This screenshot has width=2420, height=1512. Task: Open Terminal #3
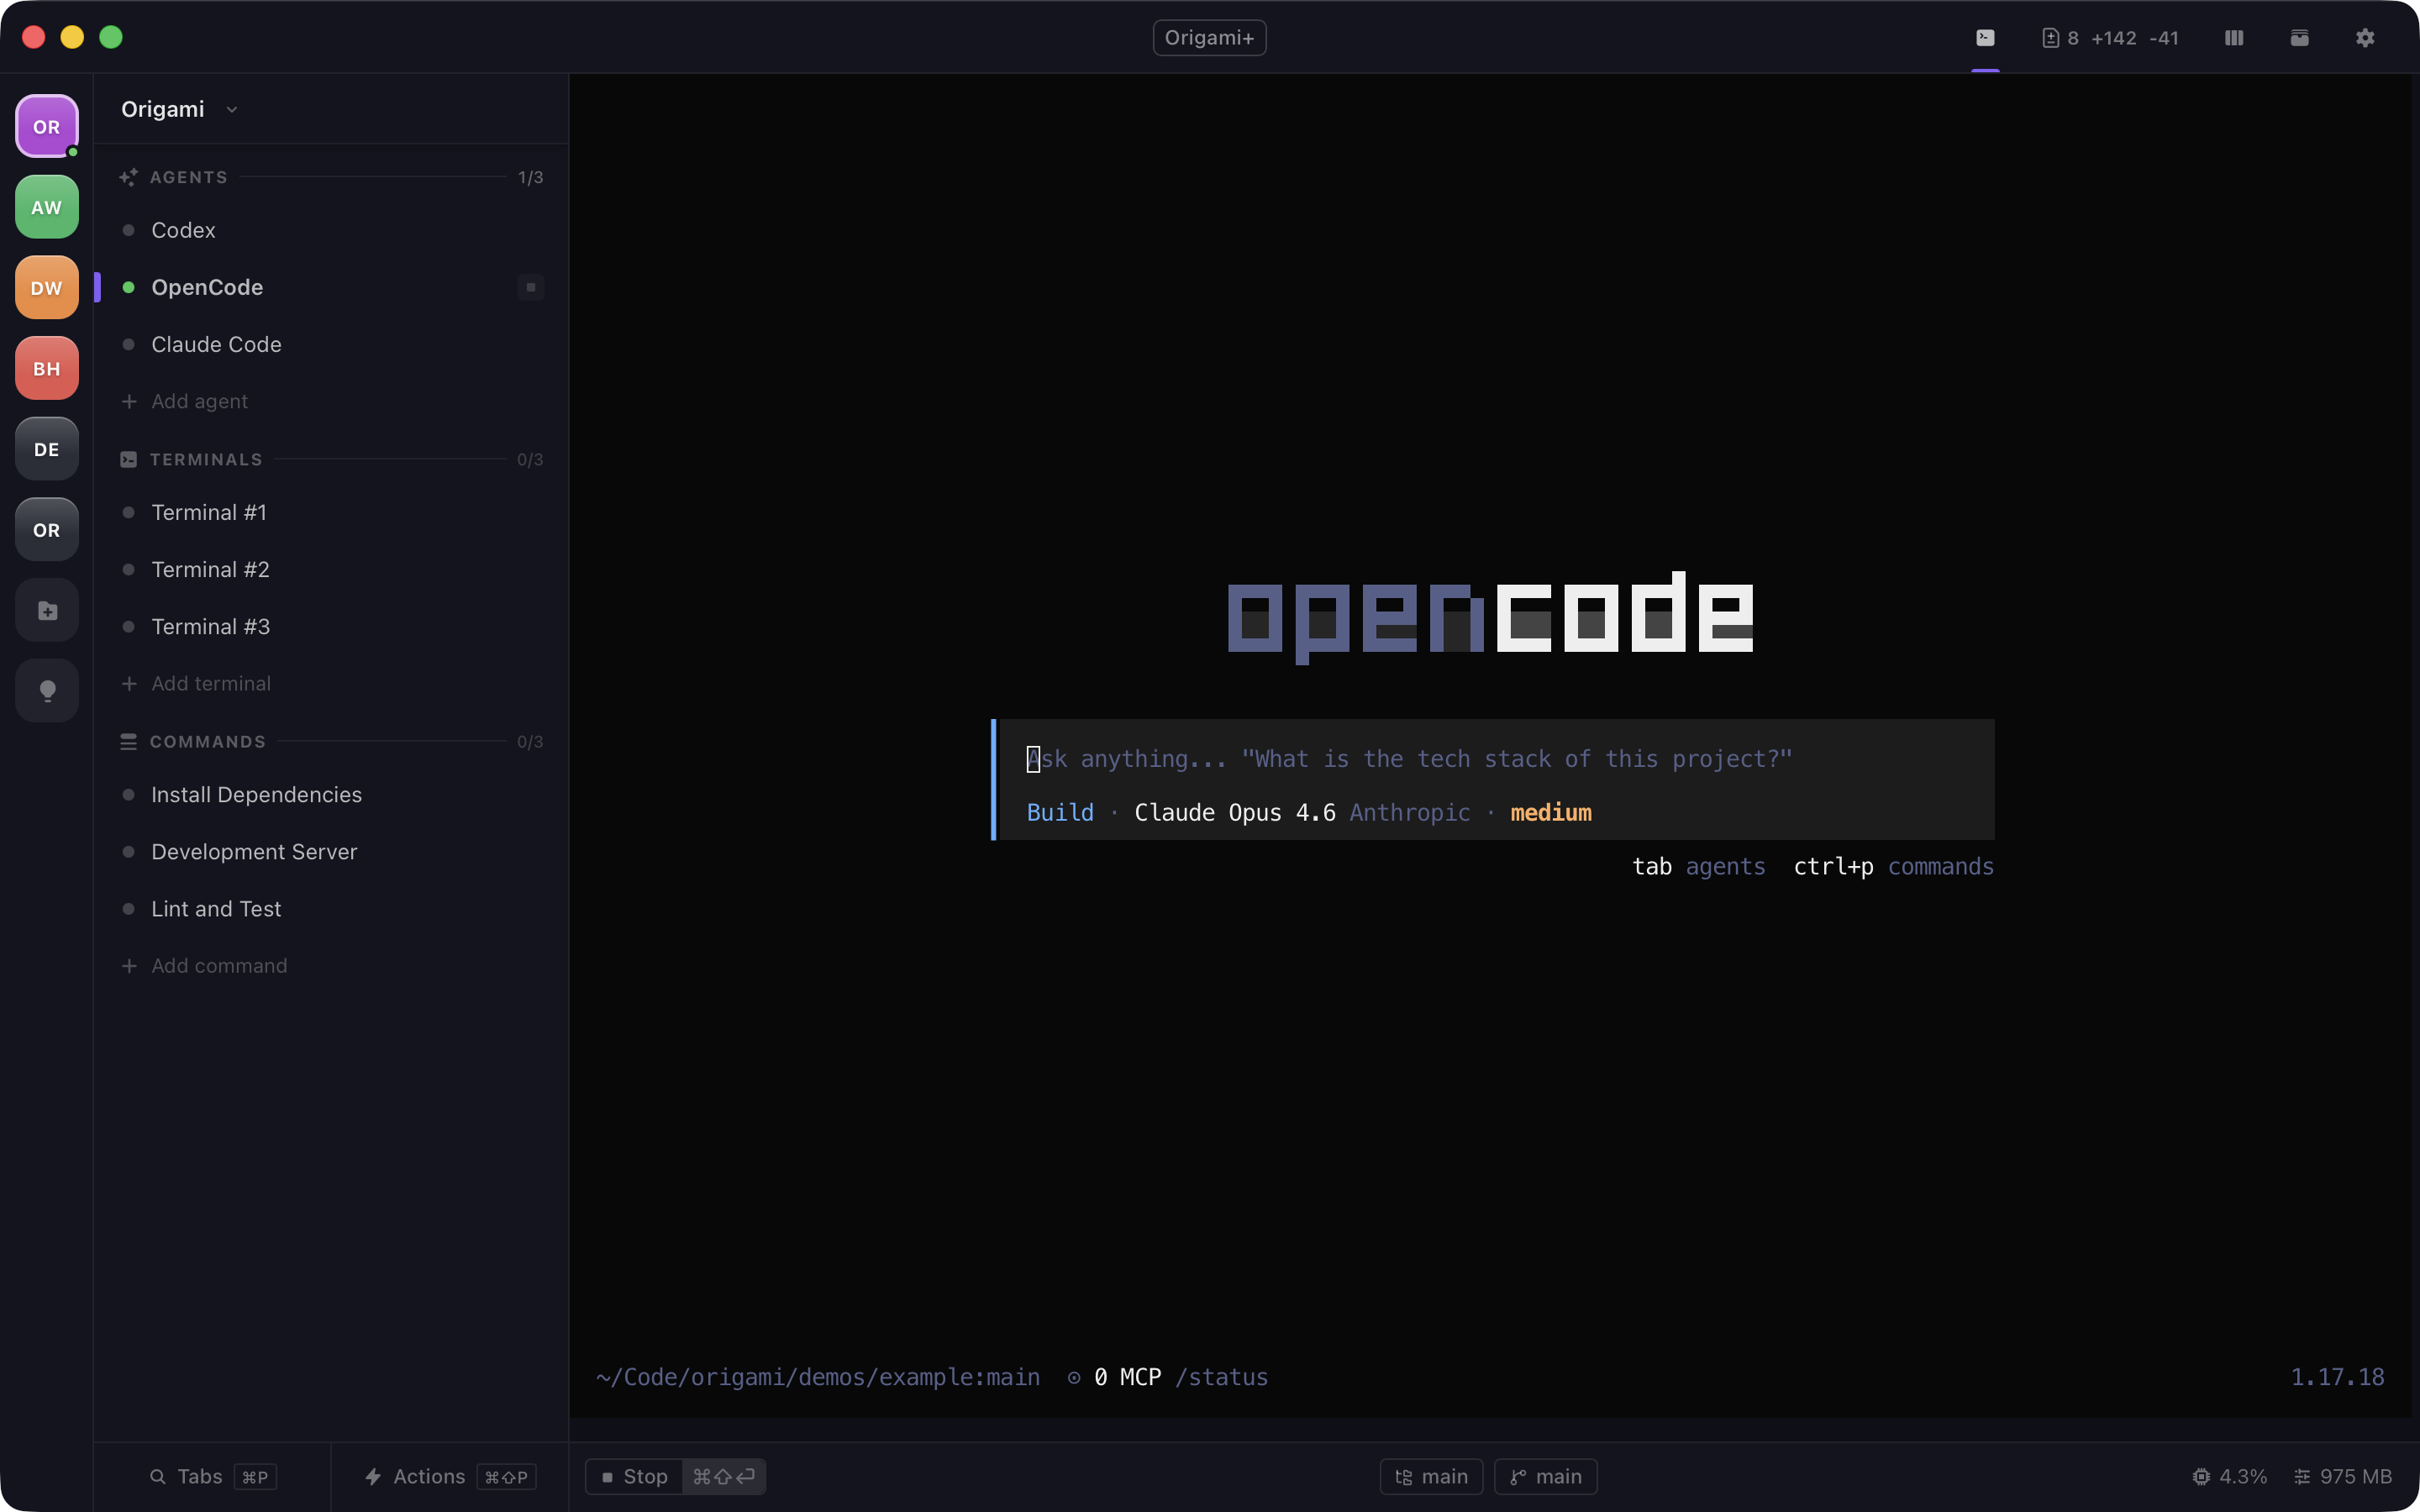[x=331, y=627]
